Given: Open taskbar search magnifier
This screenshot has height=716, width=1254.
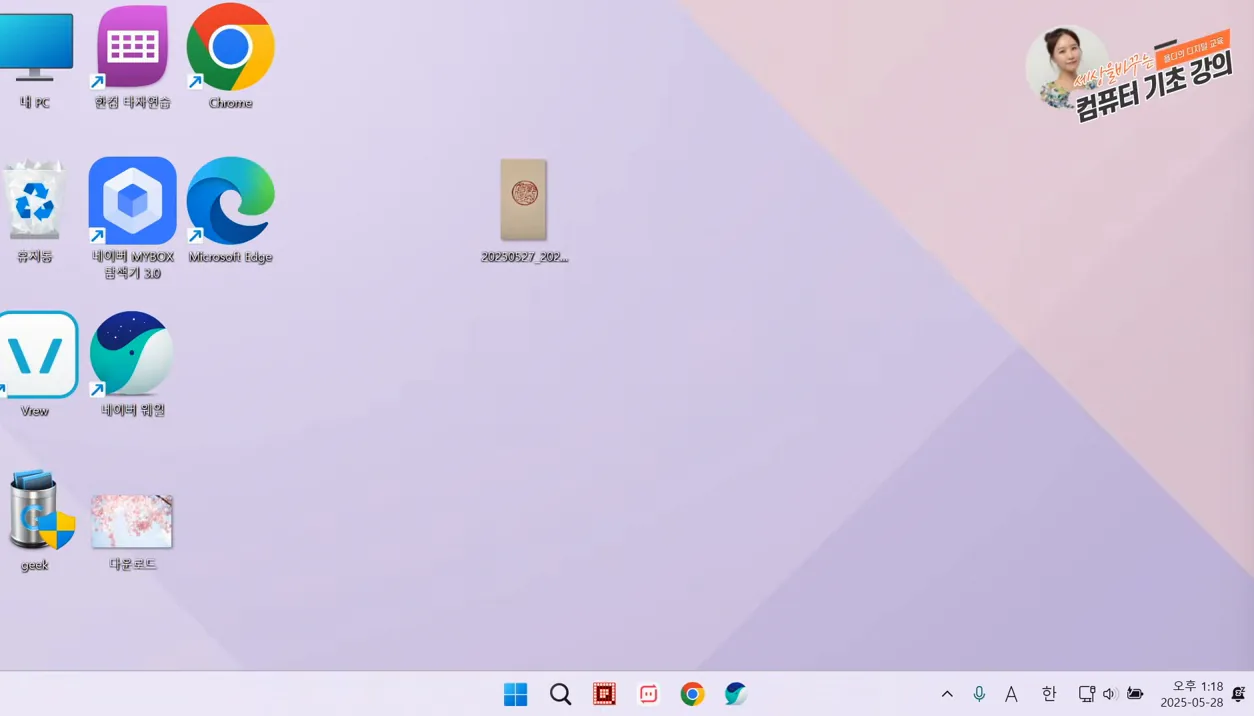Looking at the screenshot, I should 560,694.
